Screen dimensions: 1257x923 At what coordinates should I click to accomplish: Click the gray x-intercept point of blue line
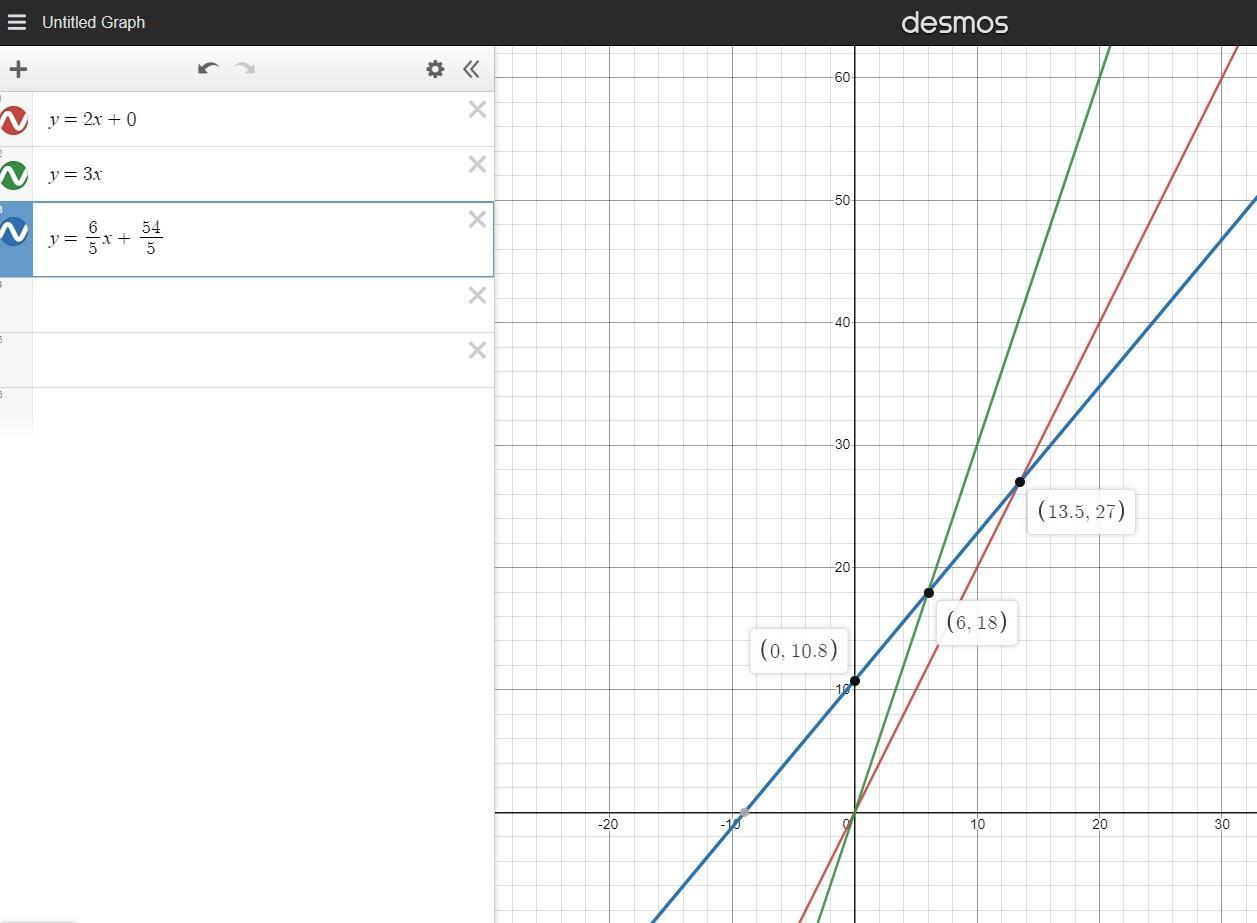coord(744,812)
